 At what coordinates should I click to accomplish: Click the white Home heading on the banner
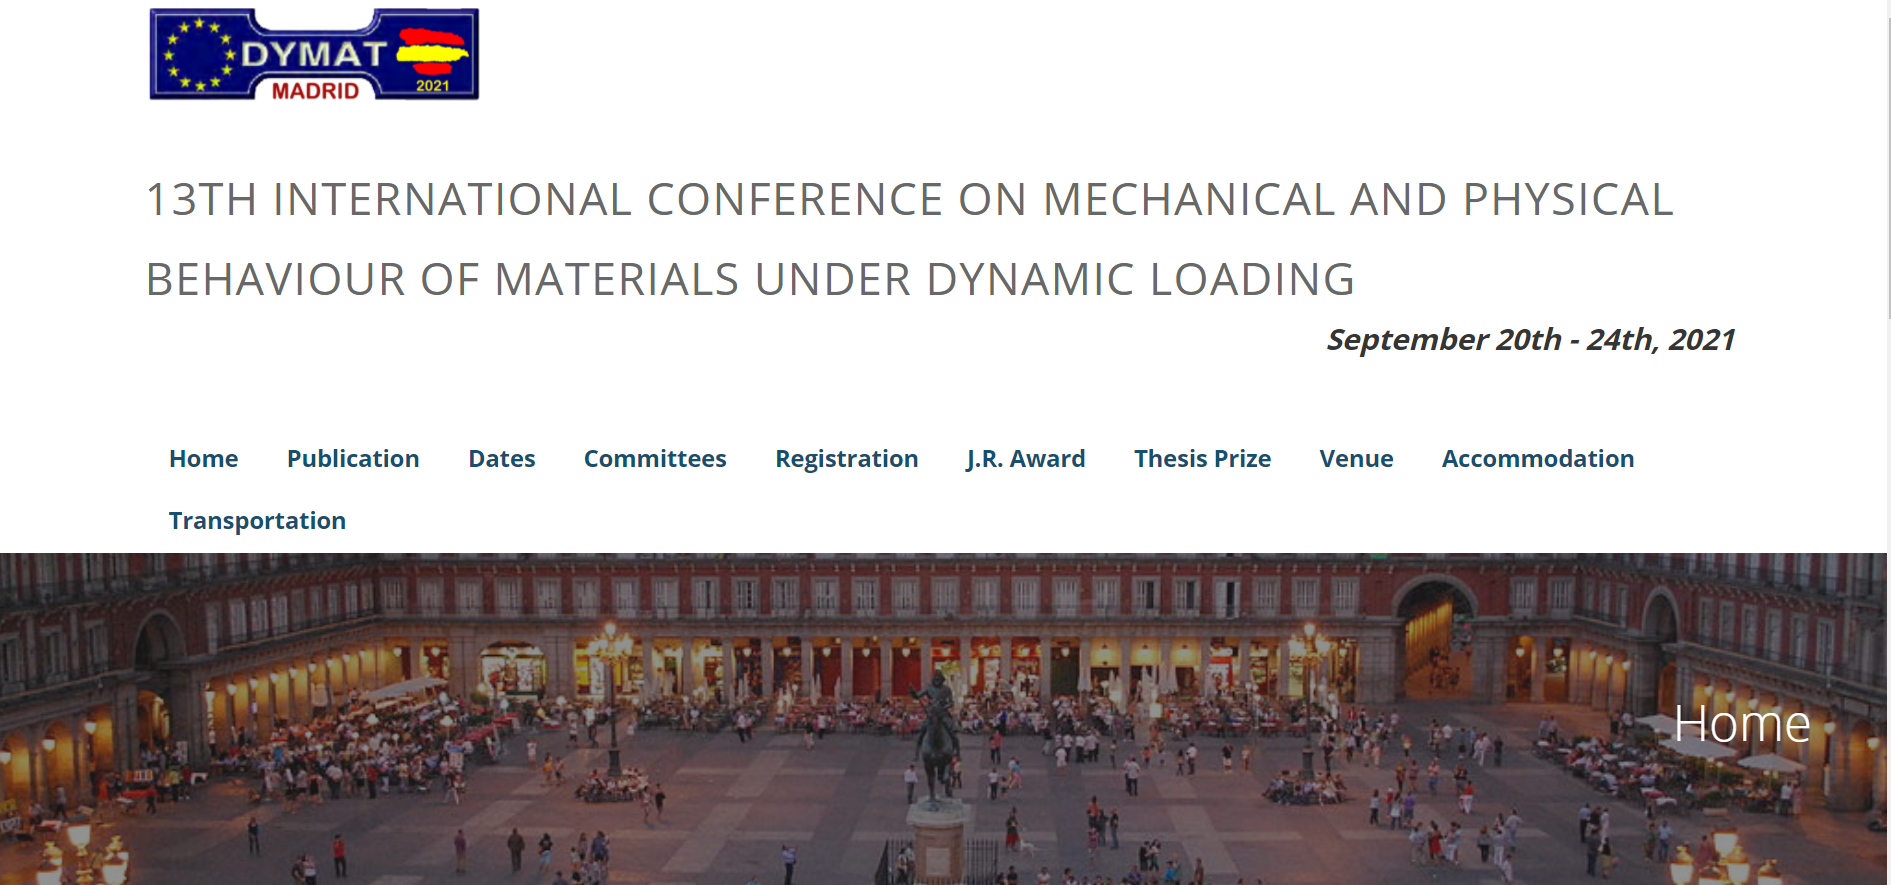[1741, 724]
